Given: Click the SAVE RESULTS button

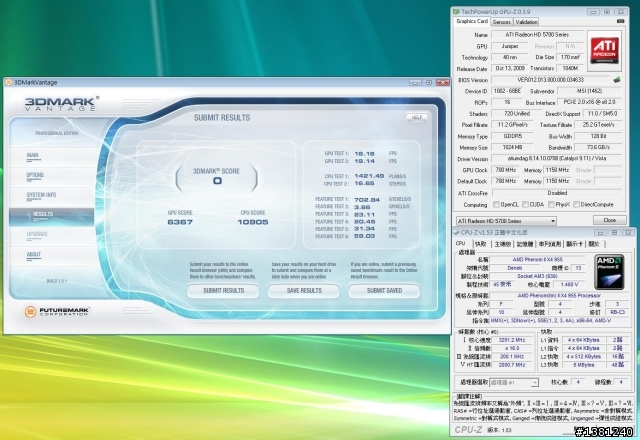Looking at the screenshot, I should click(304, 291).
